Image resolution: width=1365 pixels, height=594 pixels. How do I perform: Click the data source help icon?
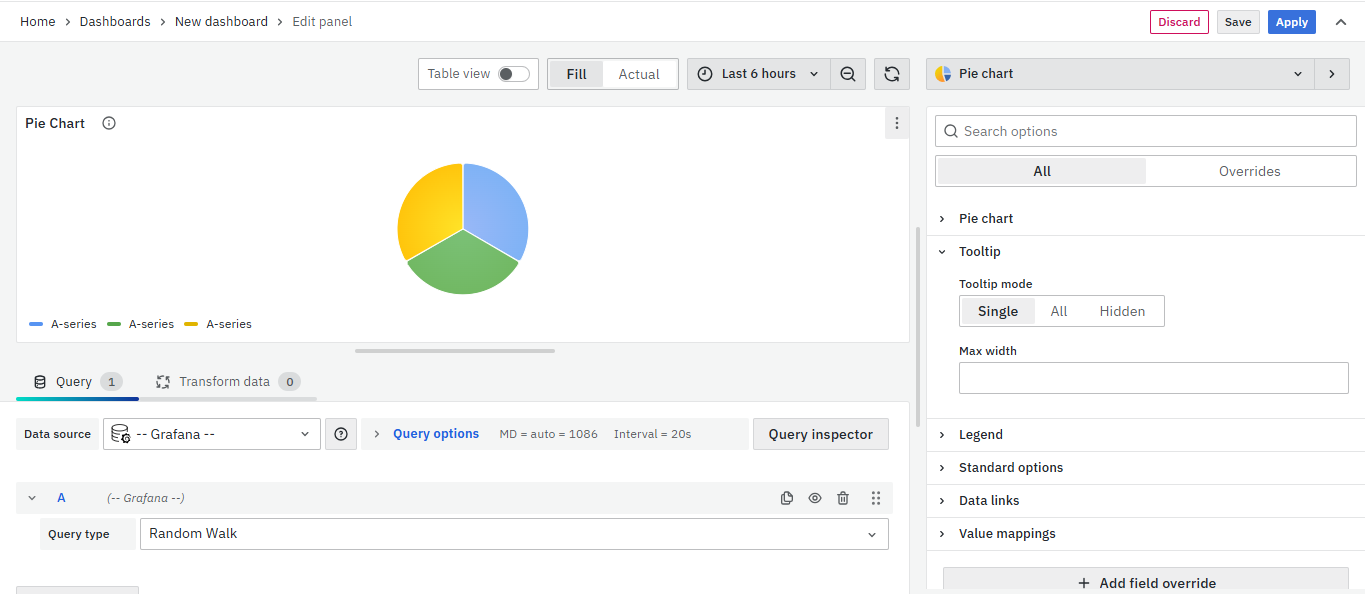click(x=341, y=434)
